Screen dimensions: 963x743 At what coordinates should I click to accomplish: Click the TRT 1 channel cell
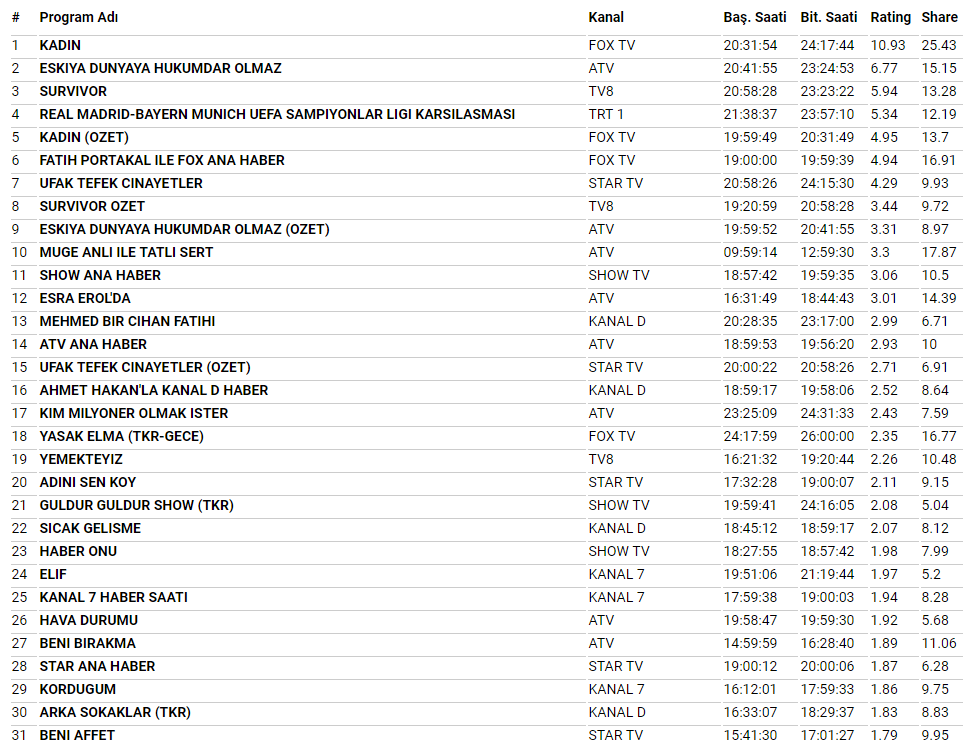606,114
